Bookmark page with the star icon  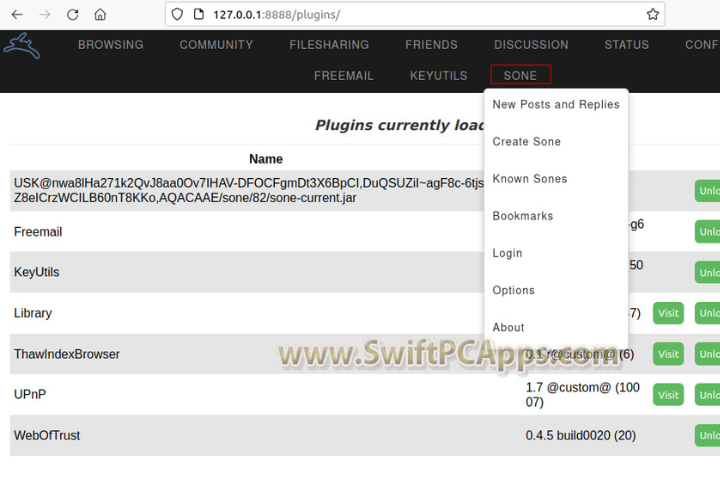[x=652, y=14]
